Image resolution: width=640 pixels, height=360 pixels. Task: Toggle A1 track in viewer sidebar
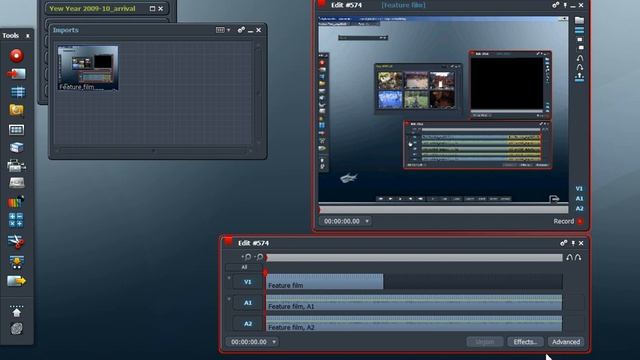point(579,198)
